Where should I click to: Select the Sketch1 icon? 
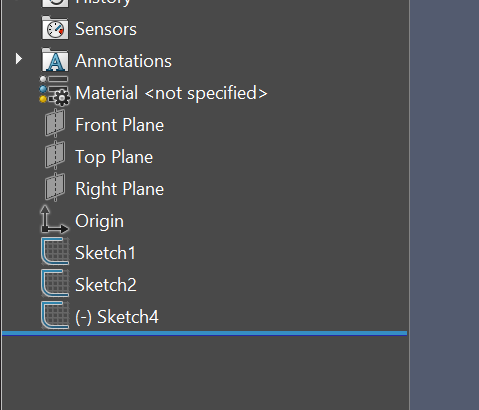click(x=55, y=251)
